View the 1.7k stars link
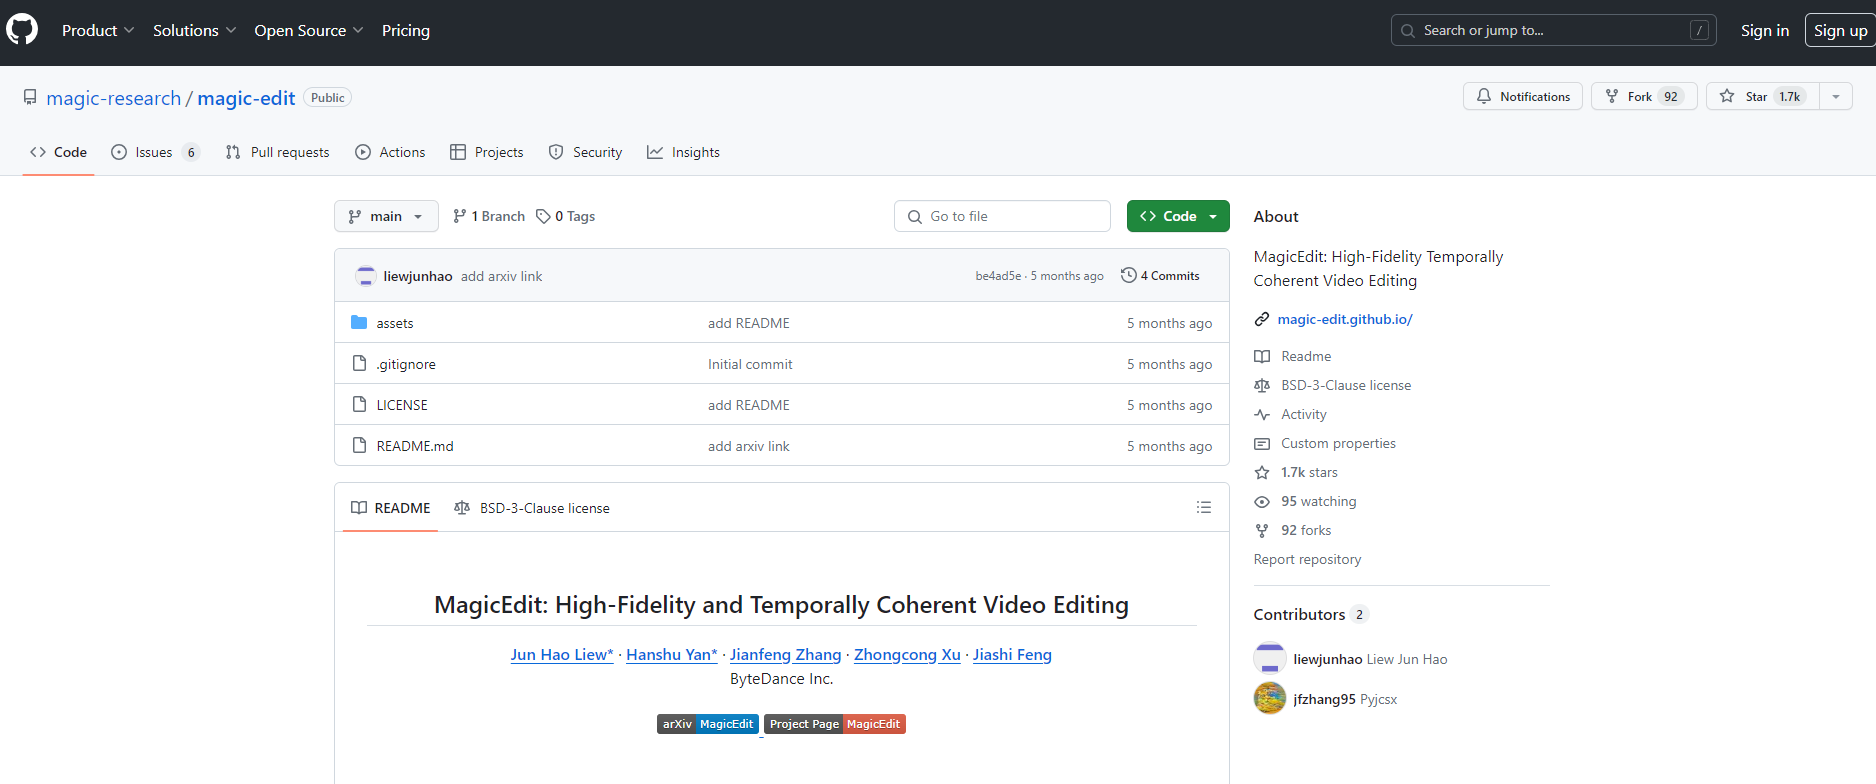 [1309, 472]
